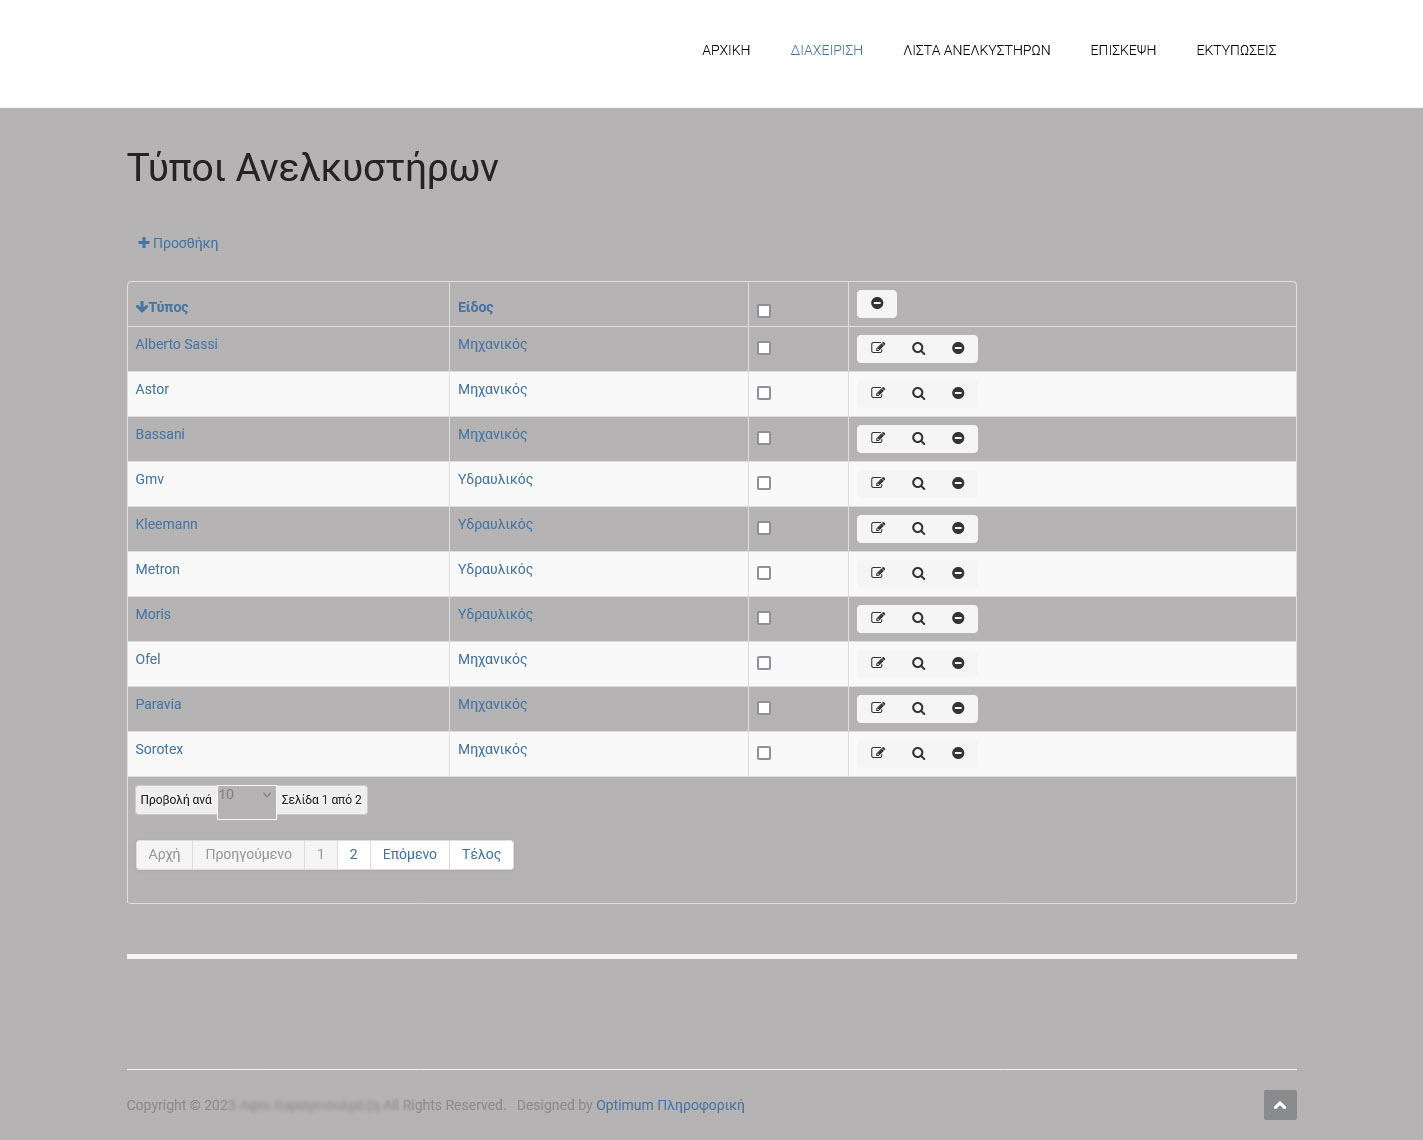Image resolution: width=1423 pixels, height=1140 pixels.
Task: Edit the Sorotex entry via pencil icon
Action: point(877,754)
